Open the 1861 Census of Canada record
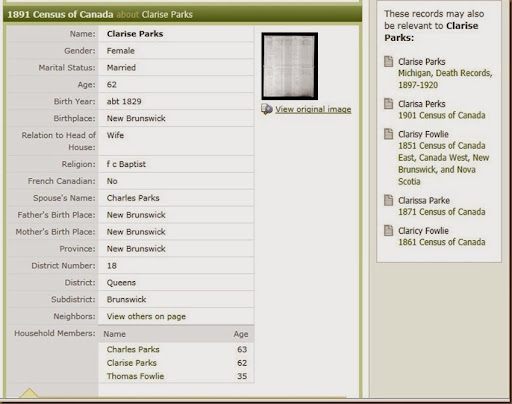 click(x=442, y=242)
